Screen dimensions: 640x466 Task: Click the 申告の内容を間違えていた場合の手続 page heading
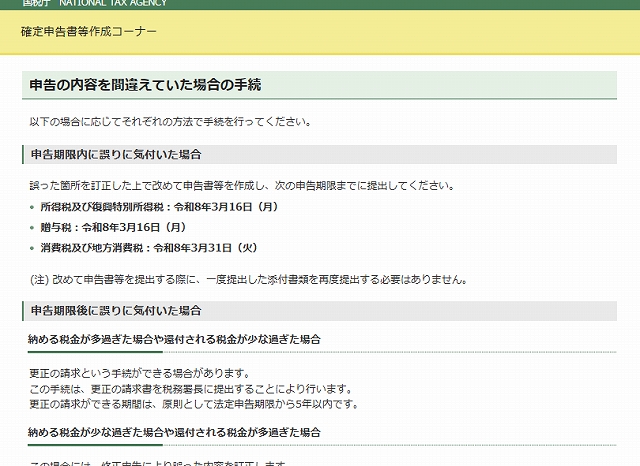tap(146, 85)
